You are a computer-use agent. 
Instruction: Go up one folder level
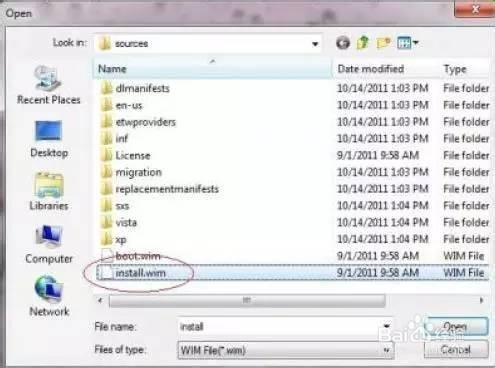[x=363, y=43]
